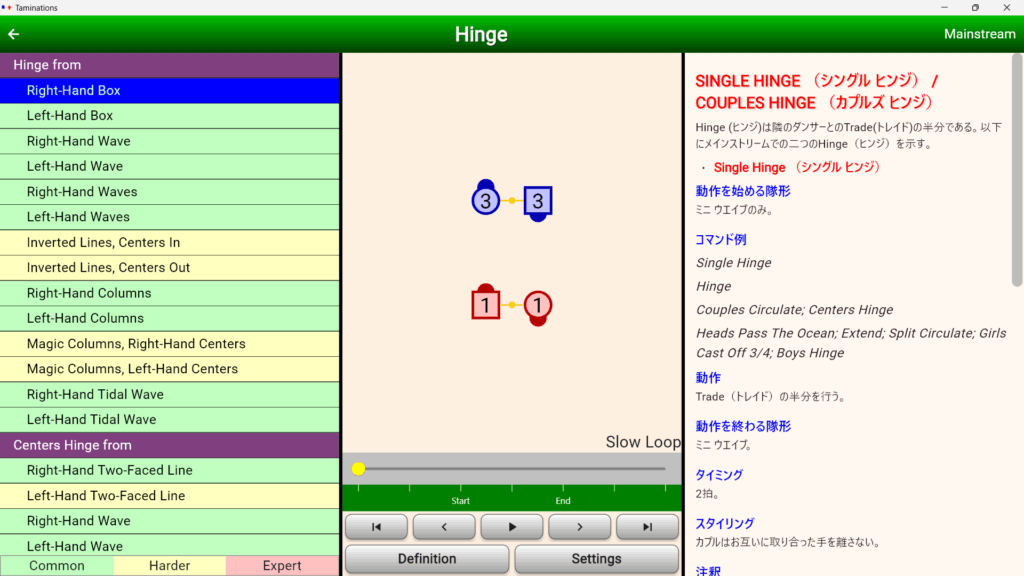Step backward one beat
This screenshot has height=576, width=1024.
tap(444, 527)
